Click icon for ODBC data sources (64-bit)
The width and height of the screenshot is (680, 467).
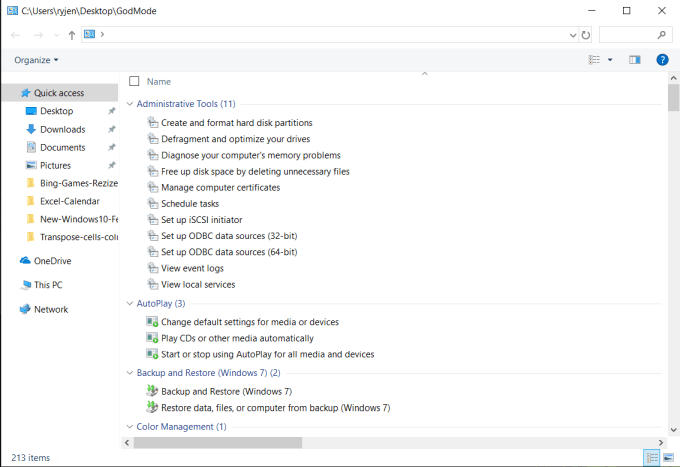coord(152,252)
